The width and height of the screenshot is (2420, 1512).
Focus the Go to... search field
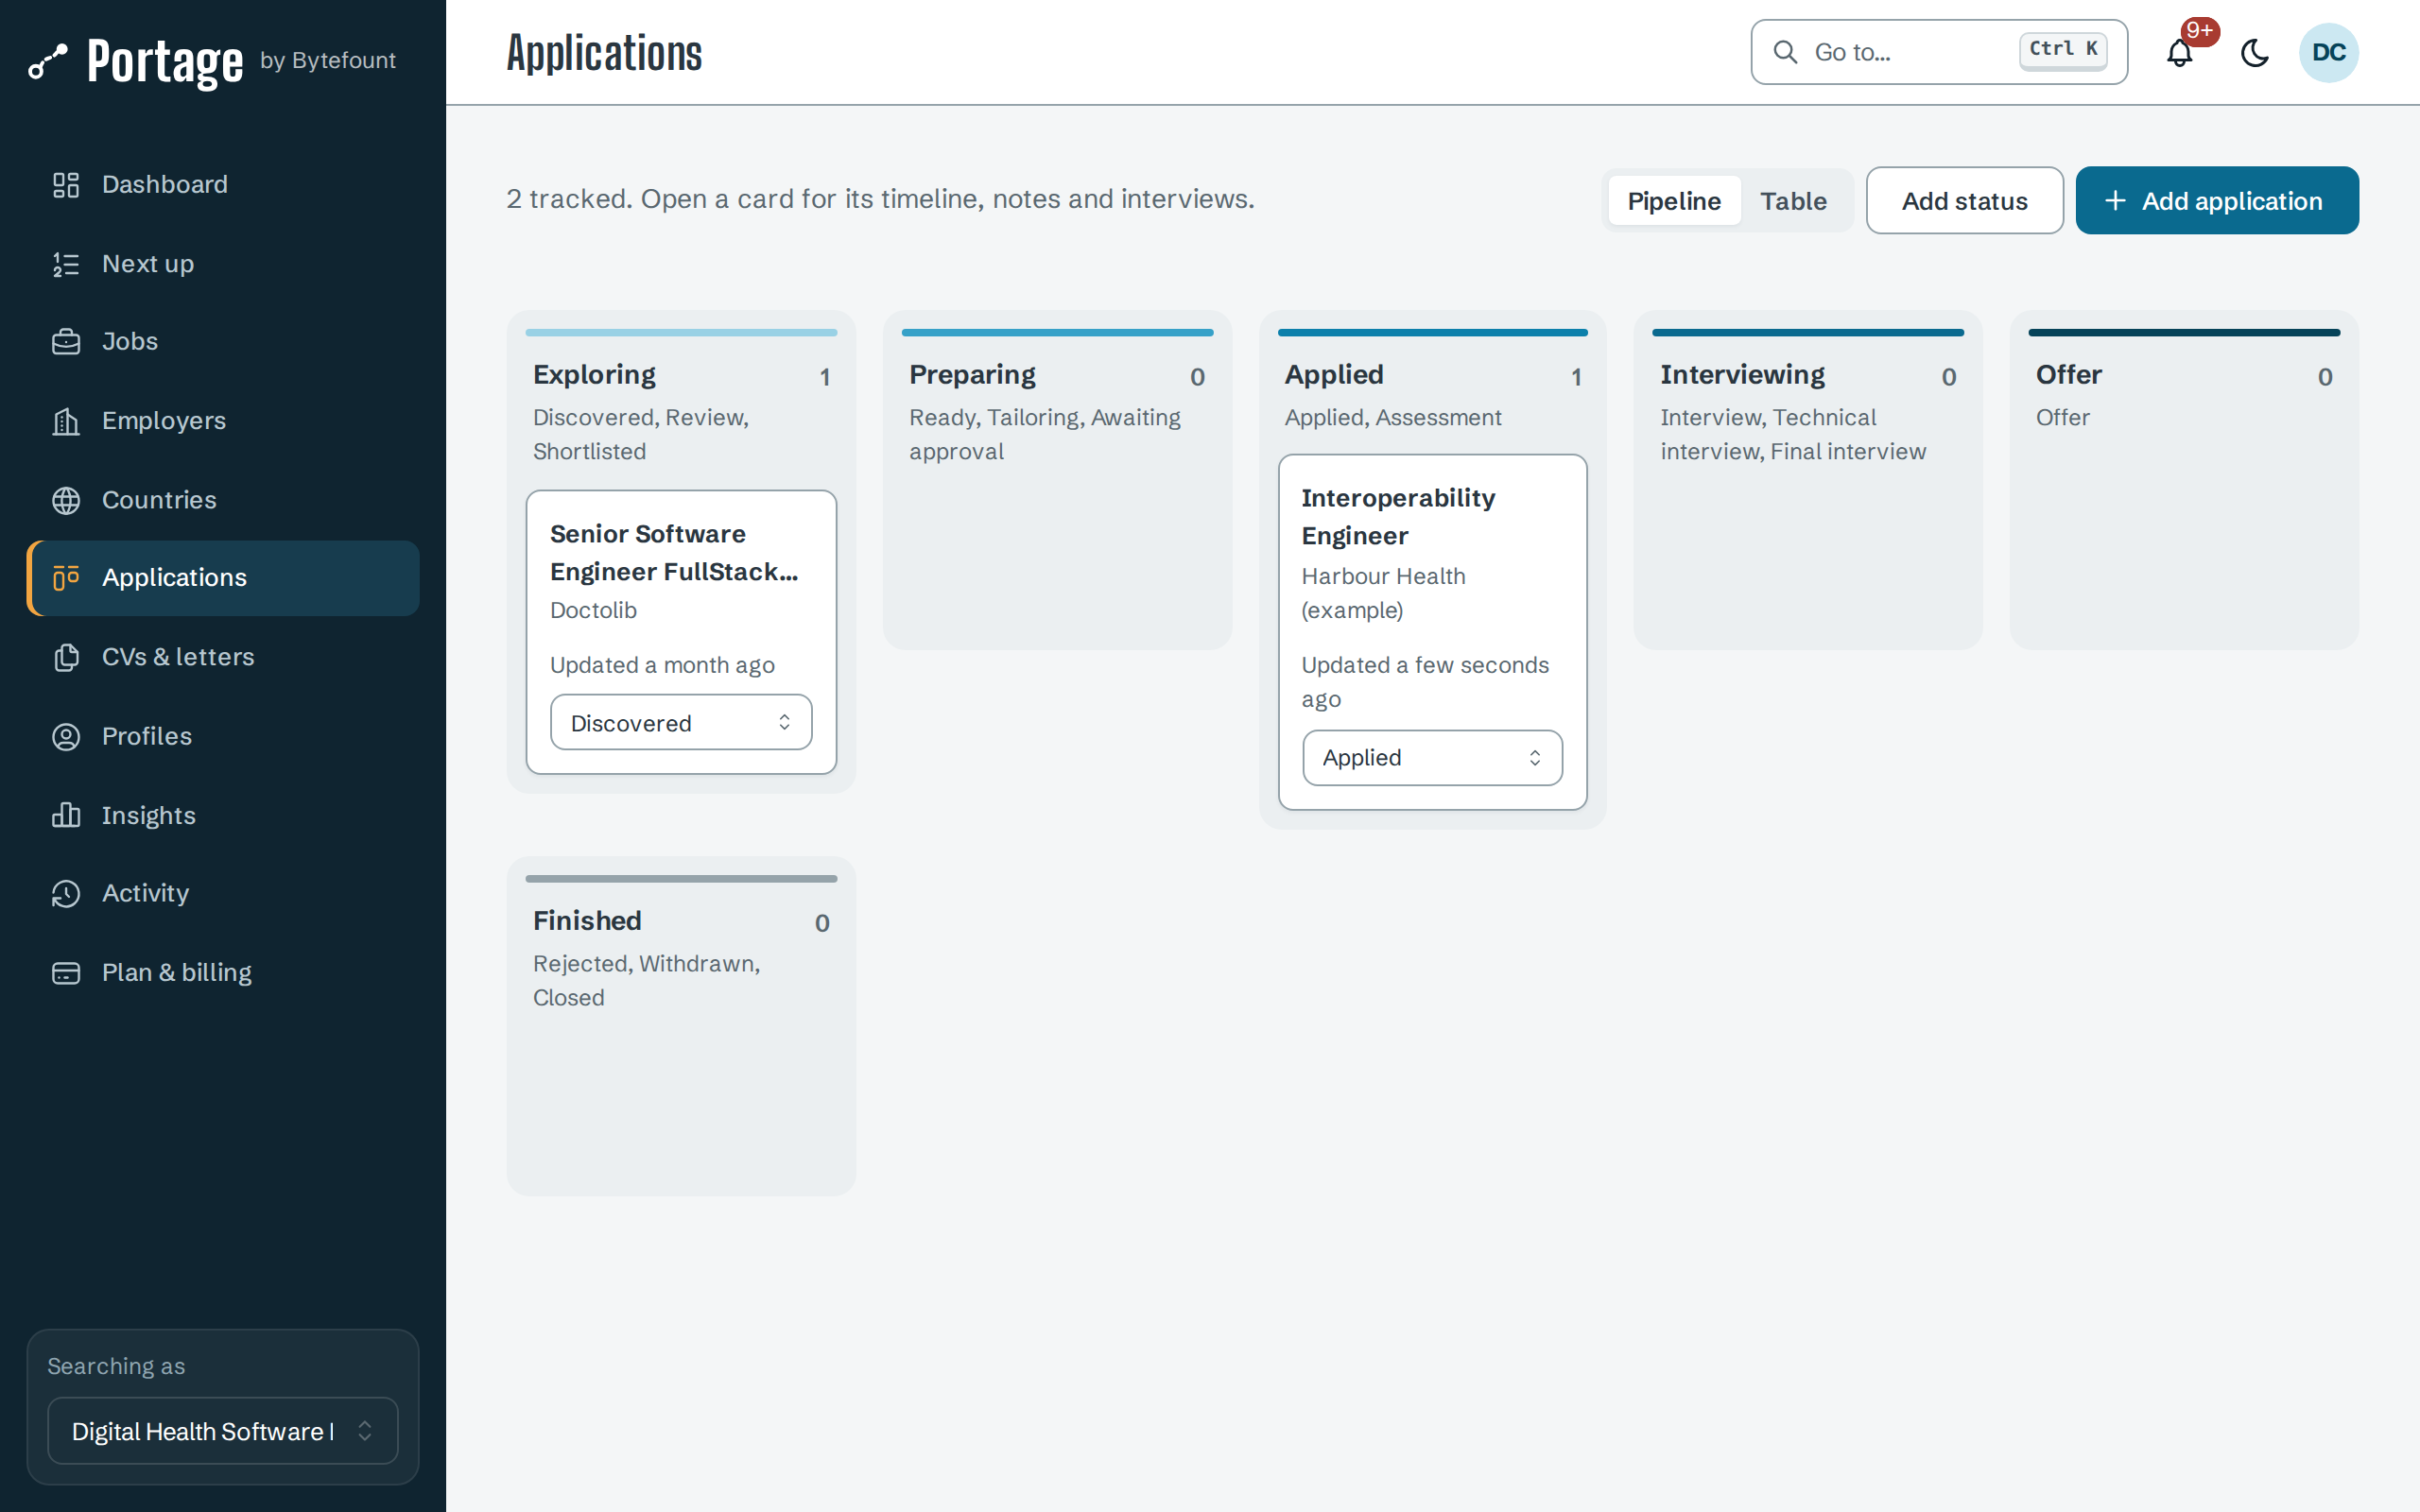coord(1939,52)
